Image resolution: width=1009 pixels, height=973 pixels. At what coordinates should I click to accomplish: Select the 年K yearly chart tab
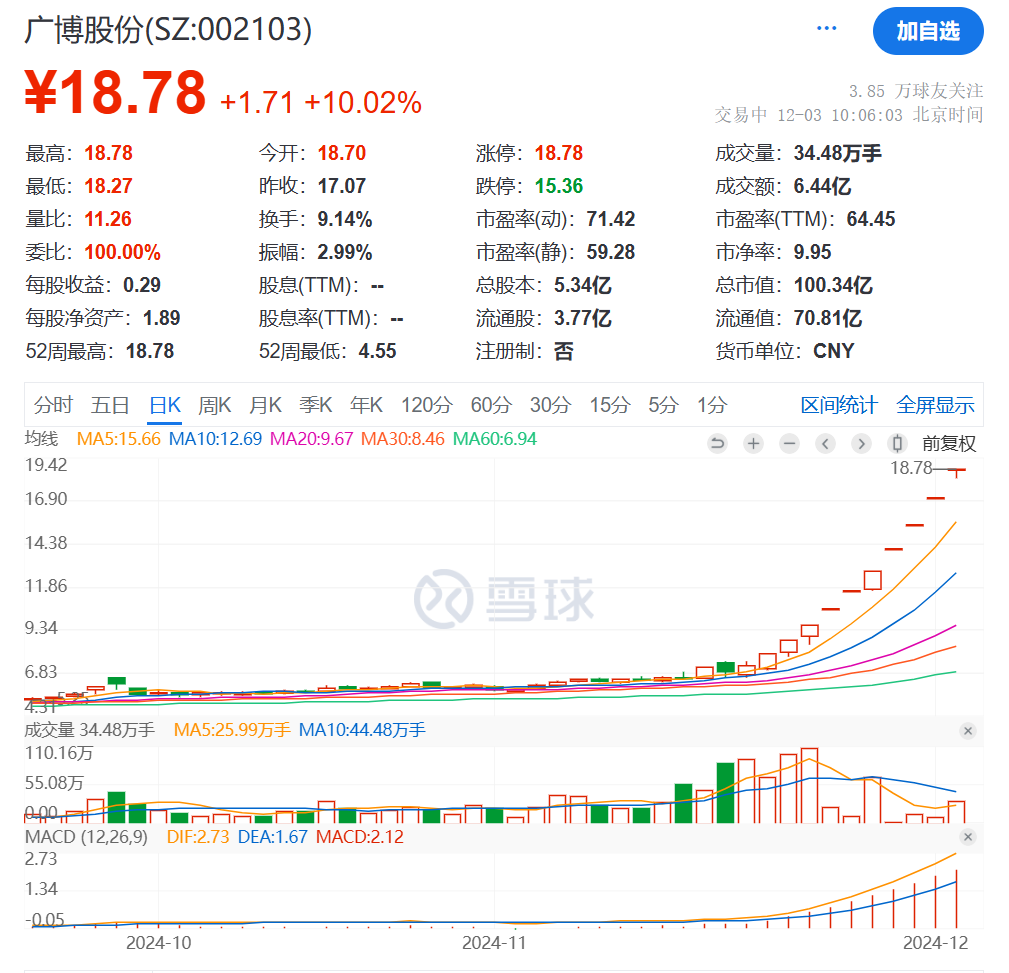366,405
